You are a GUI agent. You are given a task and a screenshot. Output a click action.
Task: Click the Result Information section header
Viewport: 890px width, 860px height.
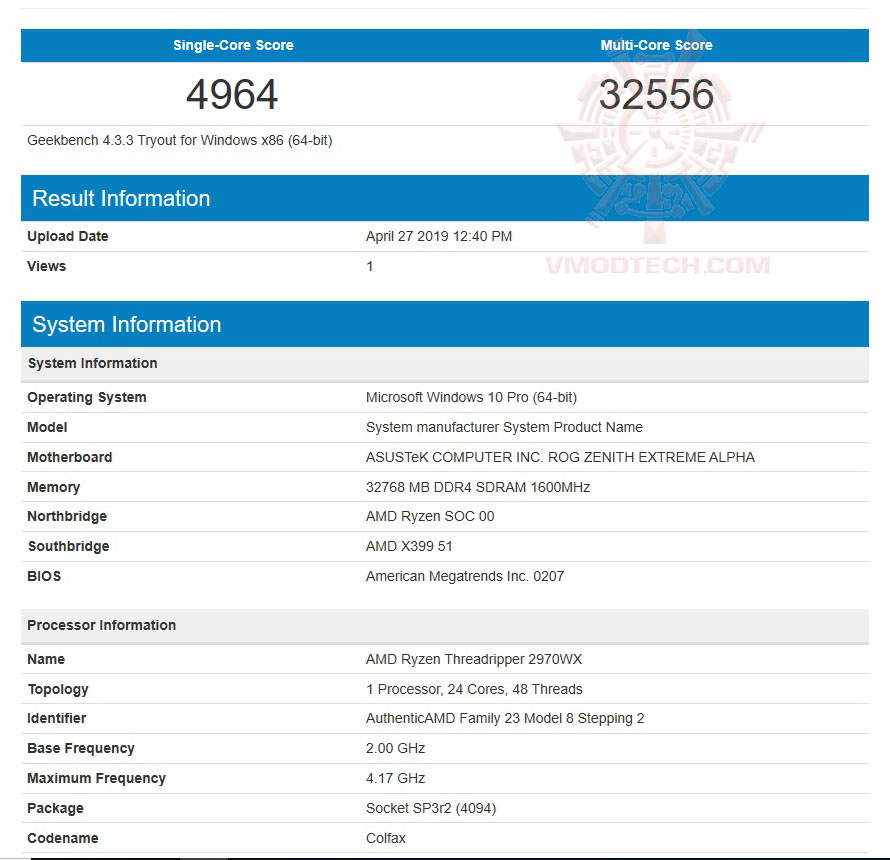click(444, 198)
